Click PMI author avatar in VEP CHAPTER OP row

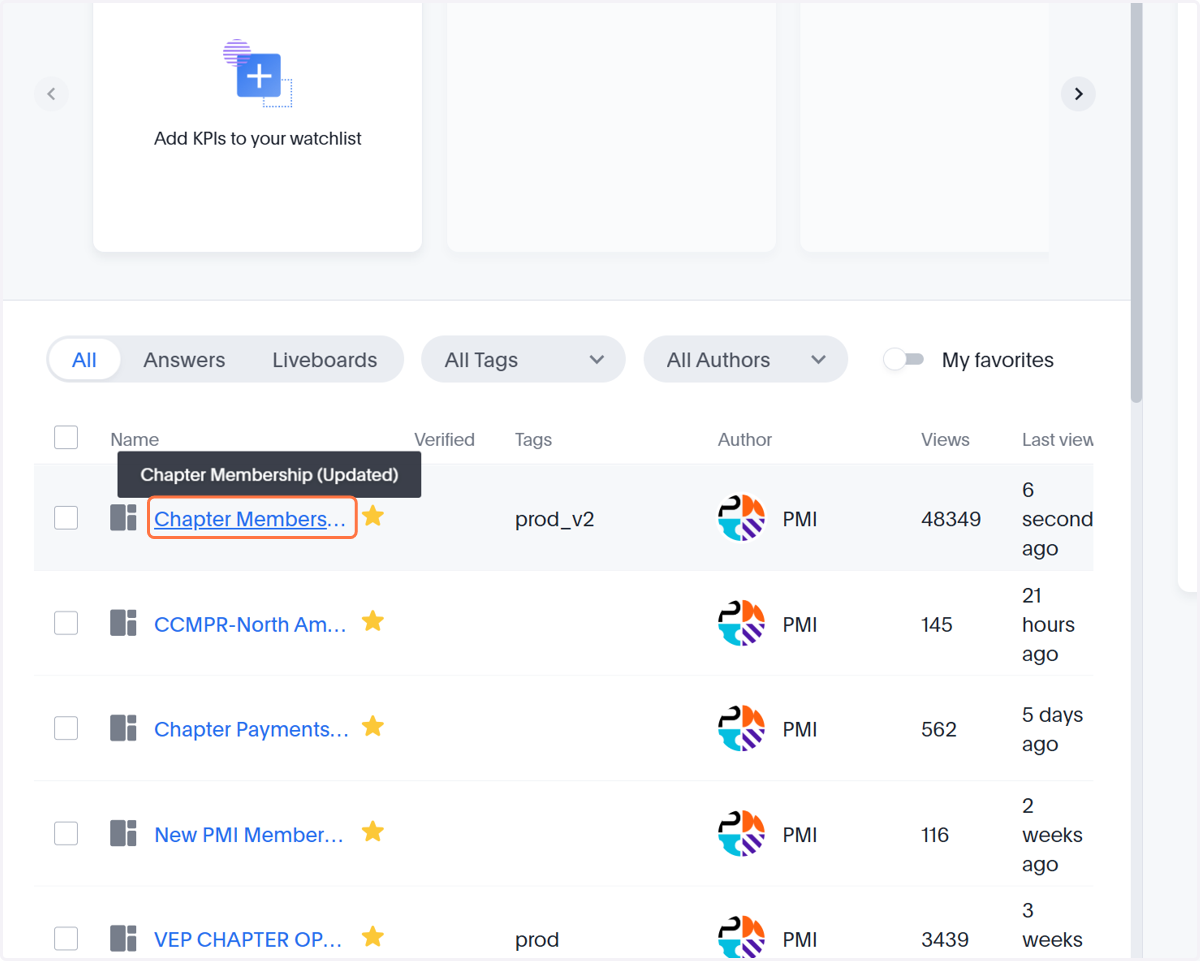click(742, 938)
